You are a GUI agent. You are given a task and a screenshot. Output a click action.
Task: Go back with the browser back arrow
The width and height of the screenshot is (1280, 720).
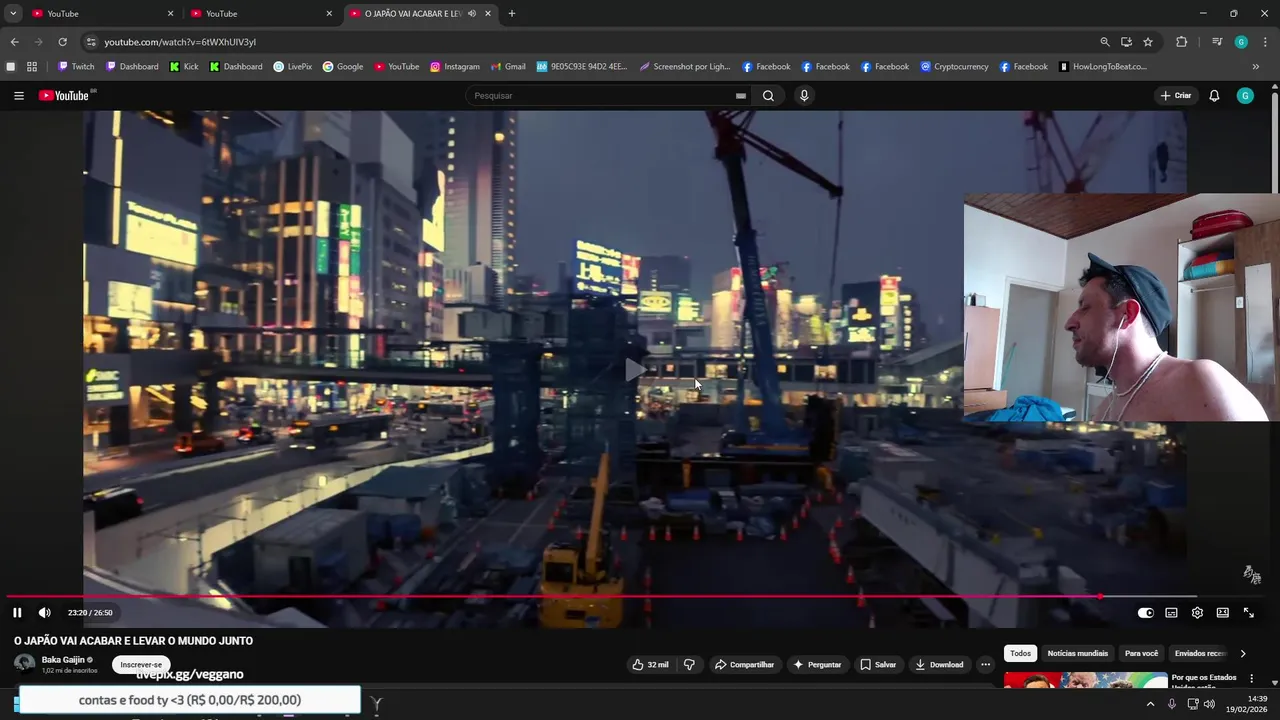pos(14,42)
